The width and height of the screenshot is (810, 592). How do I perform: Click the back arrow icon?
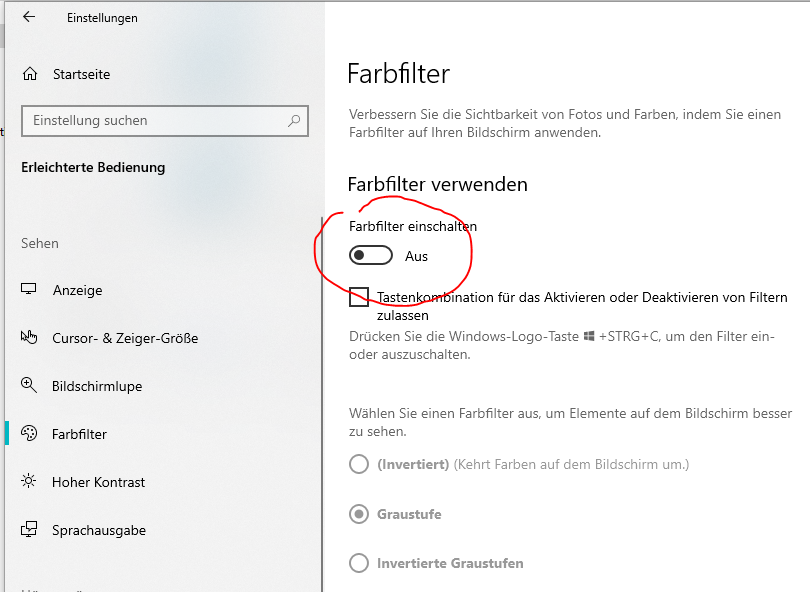[29, 17]
